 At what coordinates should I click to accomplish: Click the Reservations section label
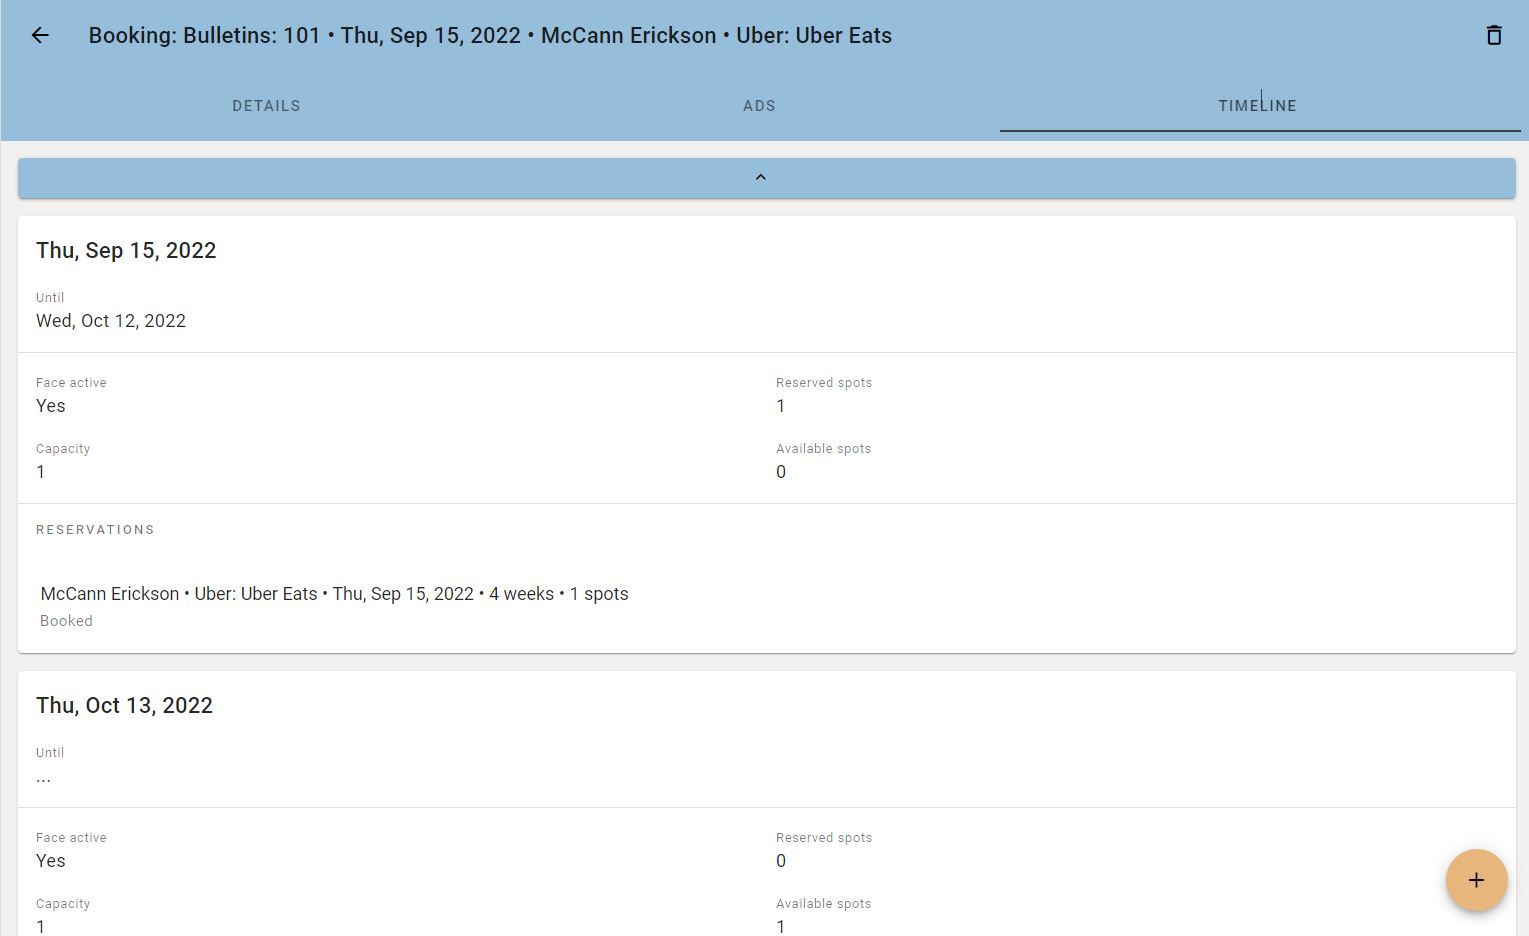[95, 530]
